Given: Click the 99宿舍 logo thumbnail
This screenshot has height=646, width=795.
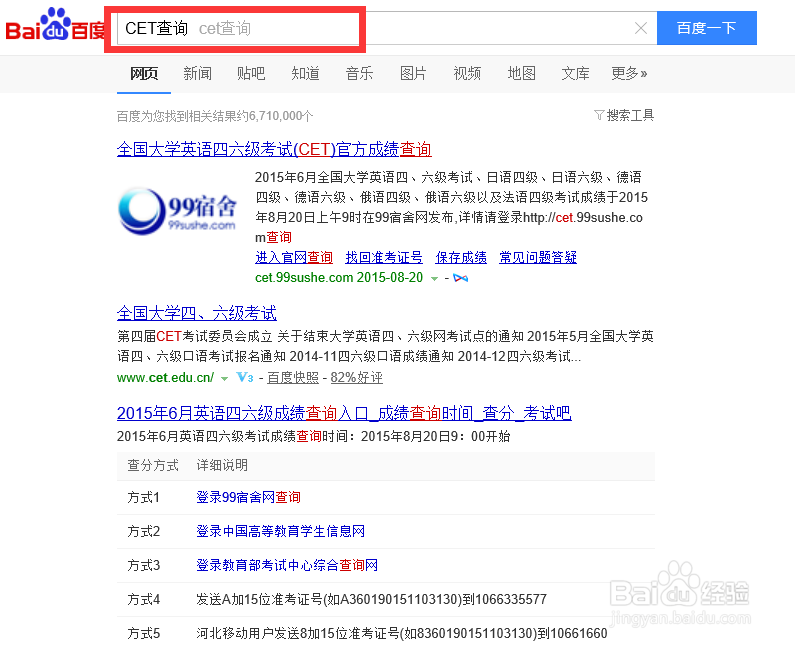Looking at the screenshot, I should tap(177, 212).
